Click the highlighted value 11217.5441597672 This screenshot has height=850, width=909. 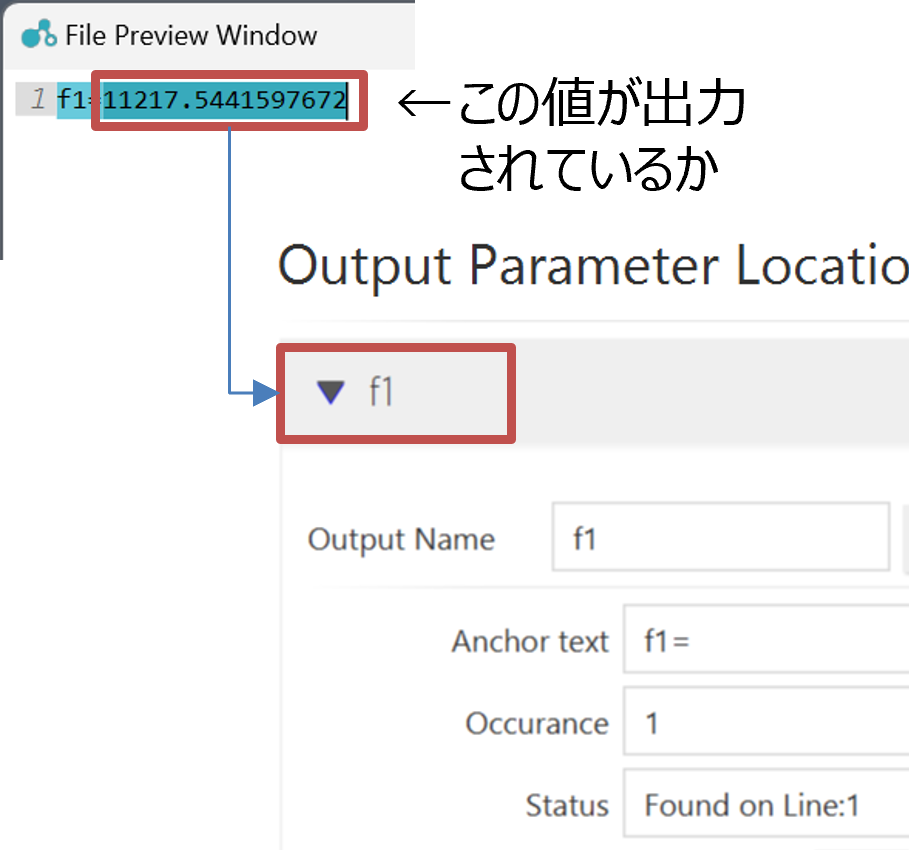pyautogui.click(x=225, y=101)
